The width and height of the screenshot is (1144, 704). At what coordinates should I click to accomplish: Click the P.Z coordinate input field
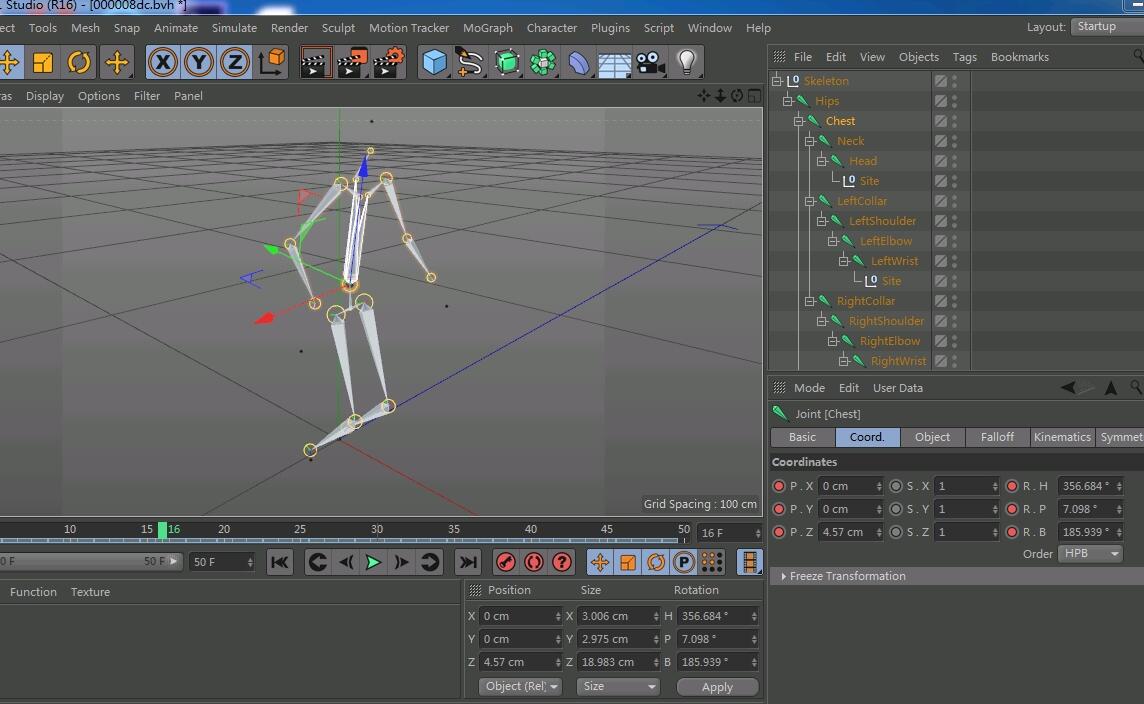point(846,532)
